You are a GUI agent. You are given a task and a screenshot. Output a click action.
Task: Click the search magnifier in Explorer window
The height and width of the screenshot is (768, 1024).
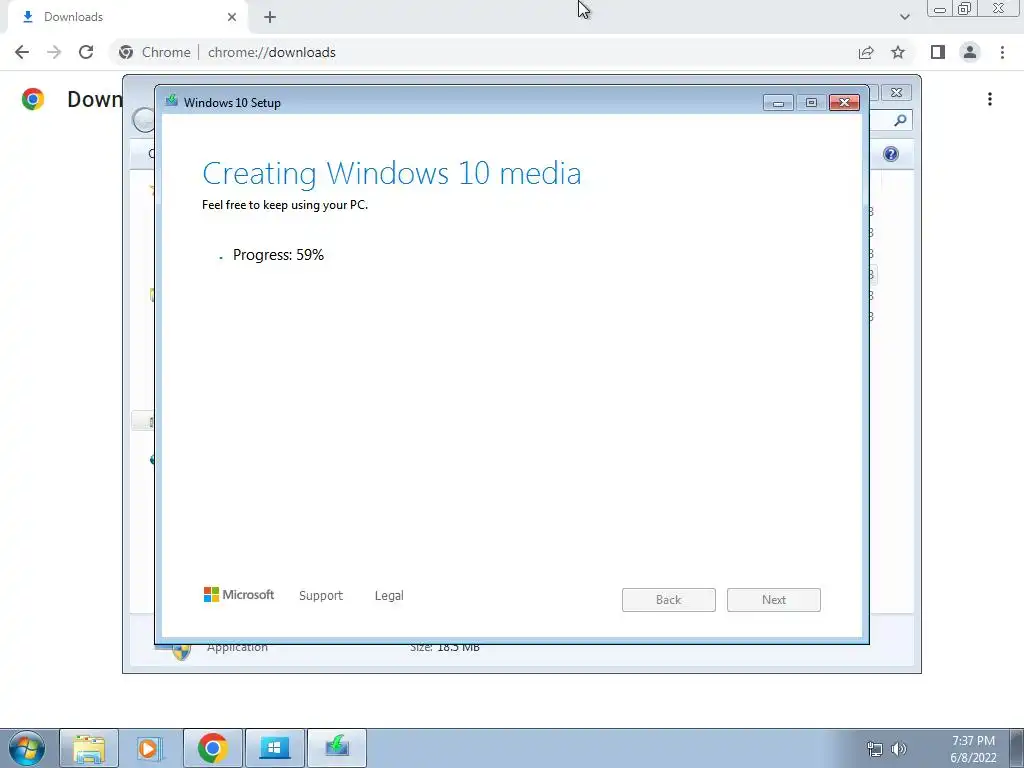coord(900,120)
